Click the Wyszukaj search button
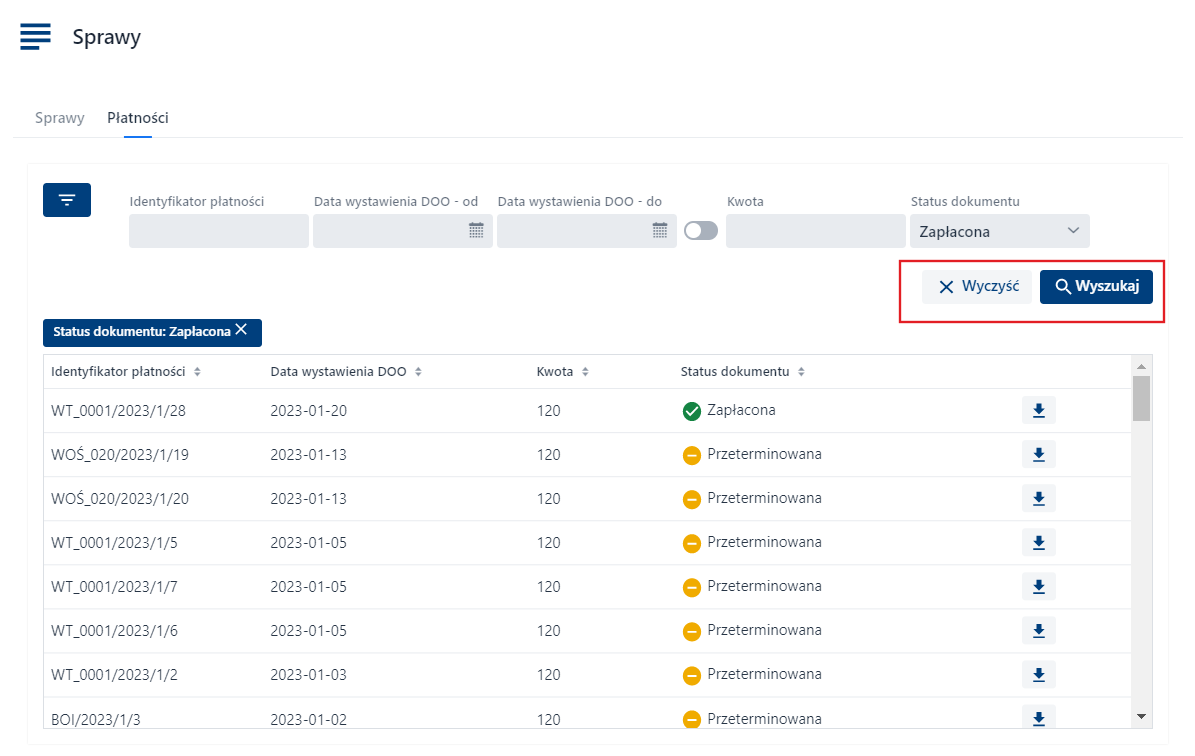This screenshot has width=1195, height=756. pos(1096,287)
